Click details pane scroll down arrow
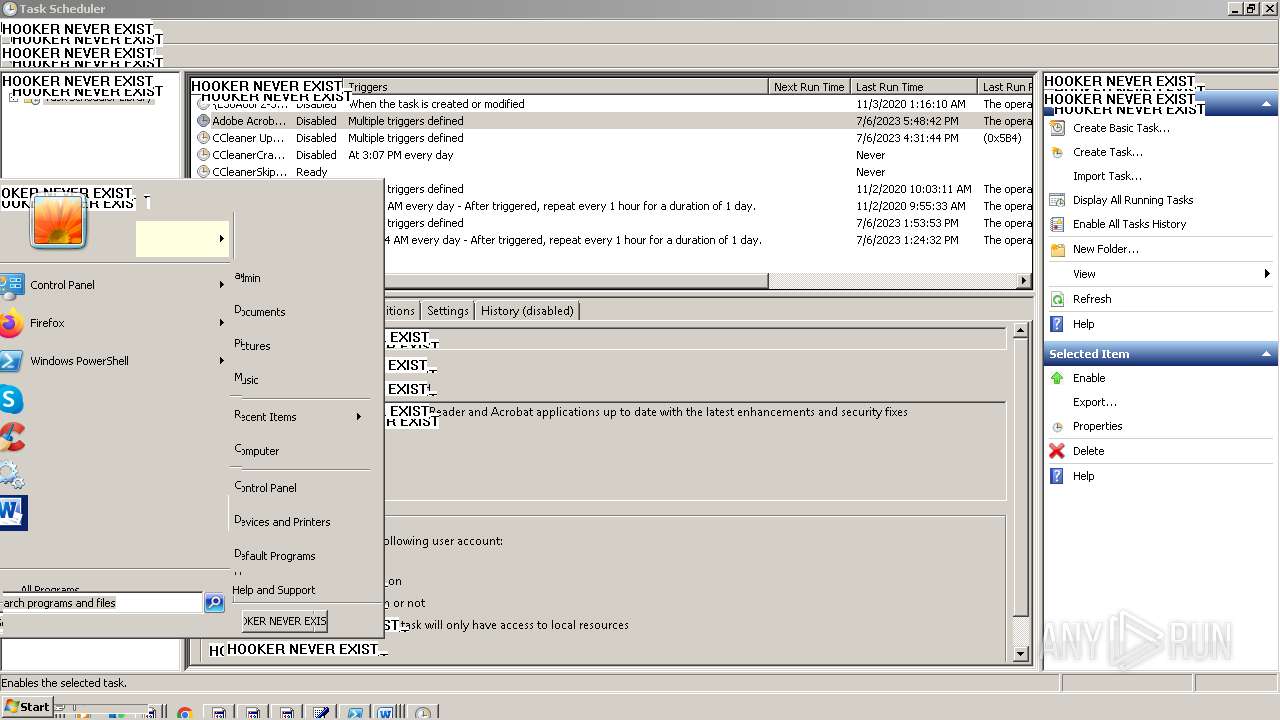This screenshot has height=720, width=1280. pyautogui.click(x=1020, y=654)
